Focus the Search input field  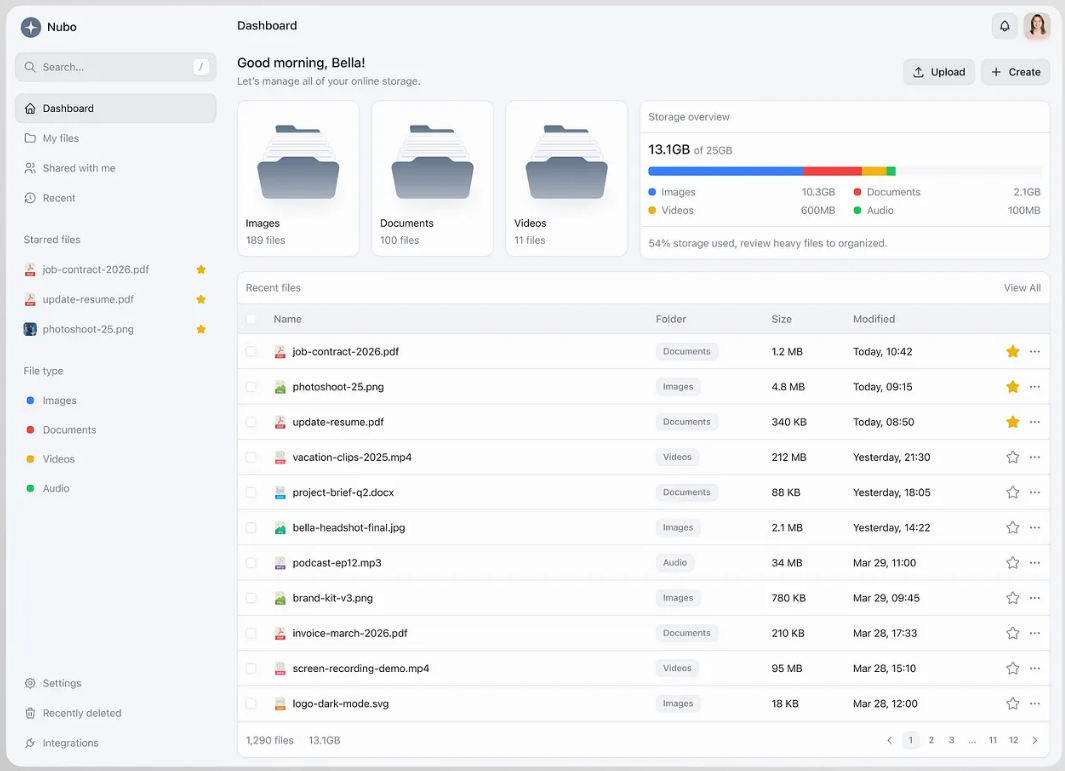pyautogui.click(x=115, y=67)
